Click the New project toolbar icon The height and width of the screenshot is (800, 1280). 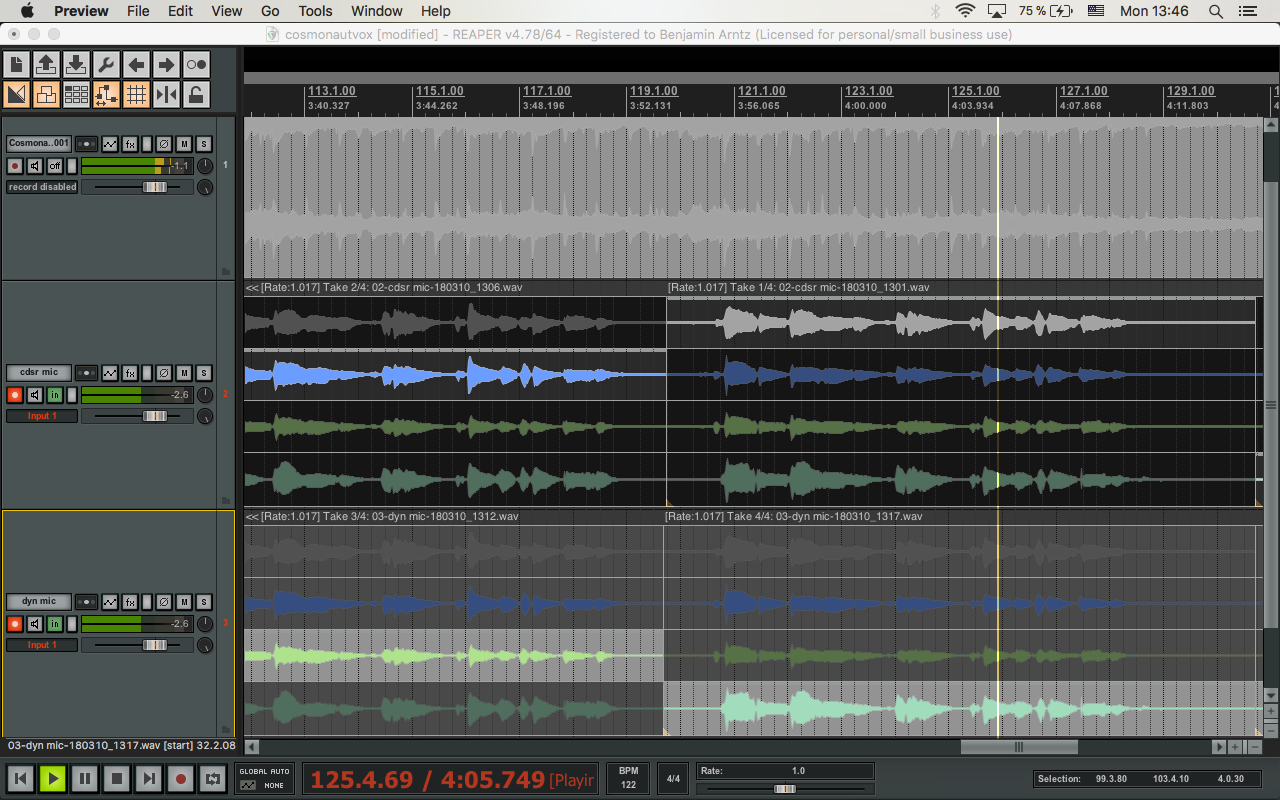16,64
